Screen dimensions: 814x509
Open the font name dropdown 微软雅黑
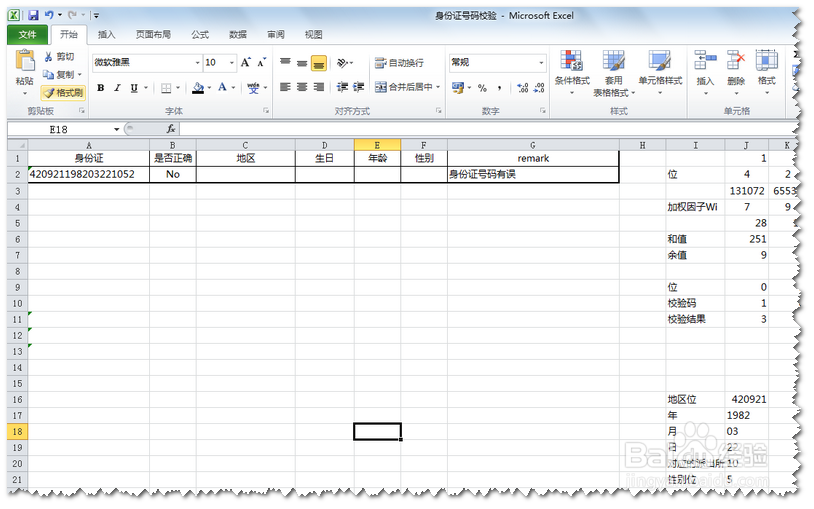point(197,62)
